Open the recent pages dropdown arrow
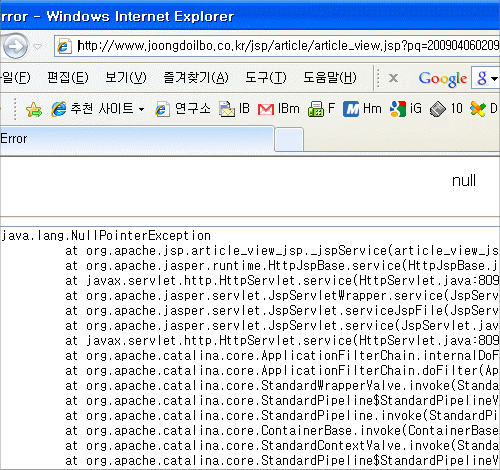The width and height of the screenshot is (500, 470). click(38, 47)
